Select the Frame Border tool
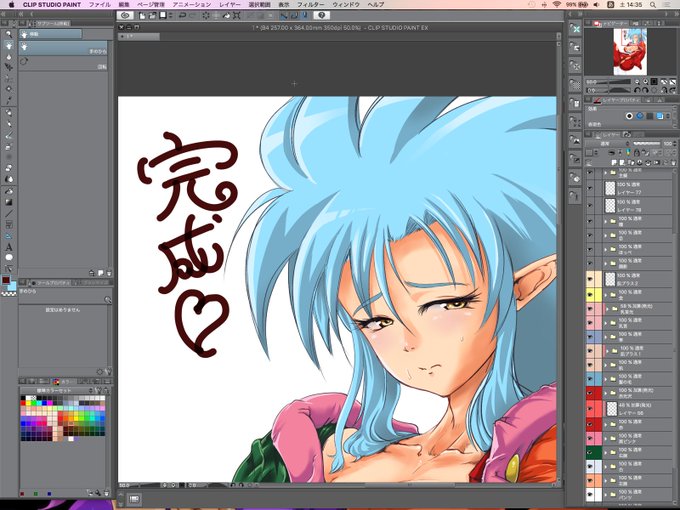The width and height of the screenshot is (680, 510). point(9,225)
